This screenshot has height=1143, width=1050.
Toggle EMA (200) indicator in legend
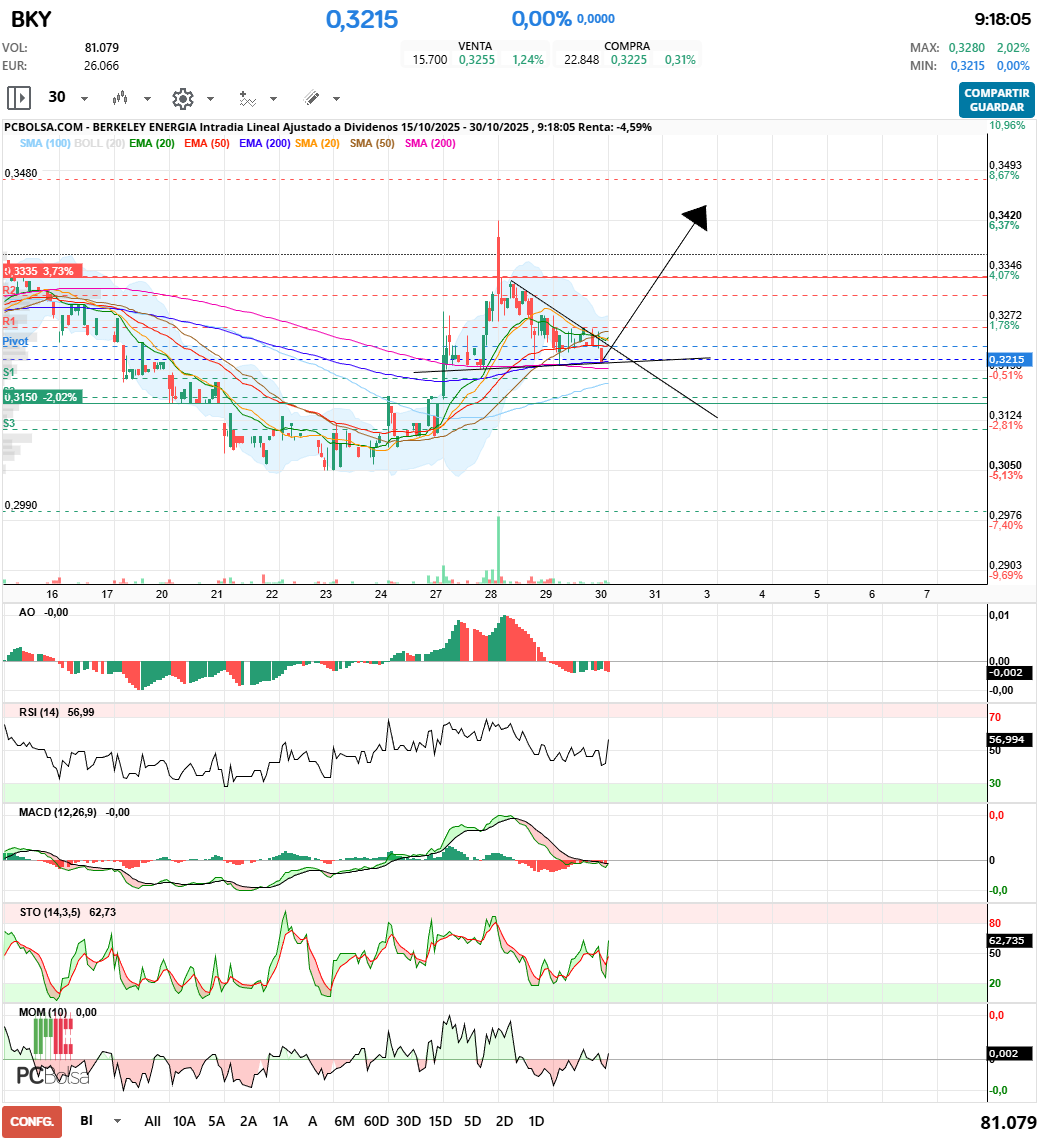point(265,144)
